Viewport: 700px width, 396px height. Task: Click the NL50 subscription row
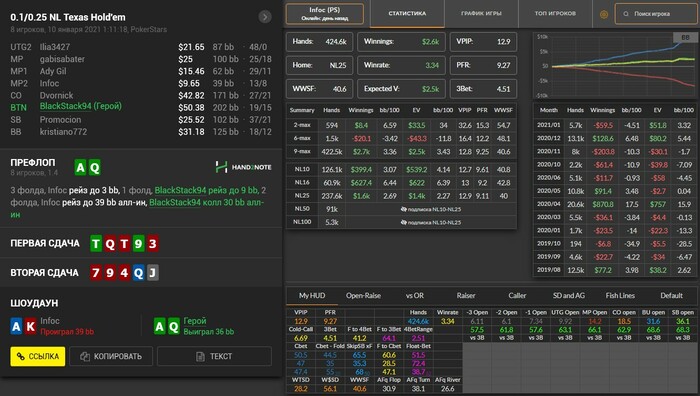[401, 209]
